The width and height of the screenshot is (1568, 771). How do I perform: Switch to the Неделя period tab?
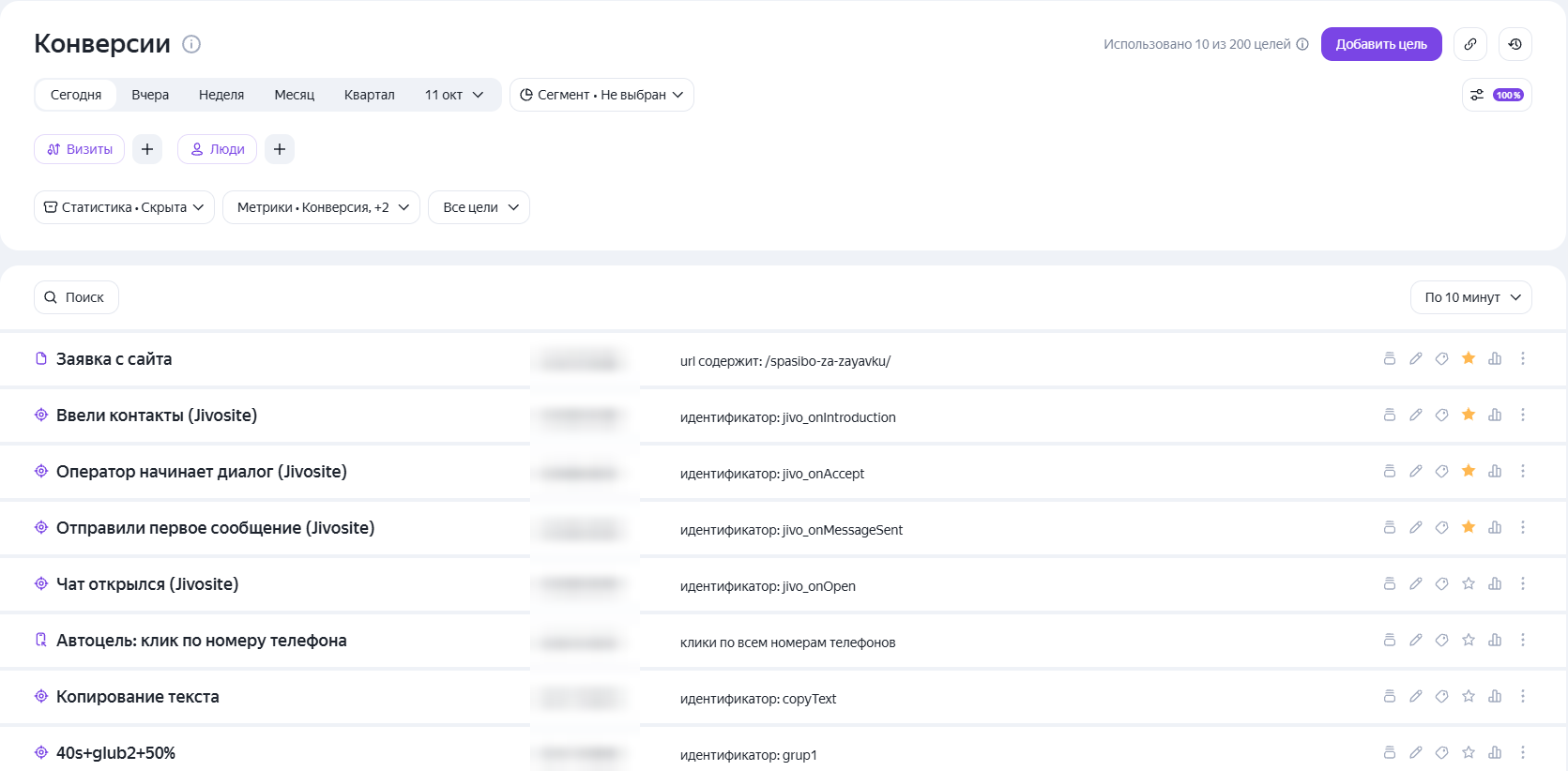pyautogui.click(x=222, y=95)
